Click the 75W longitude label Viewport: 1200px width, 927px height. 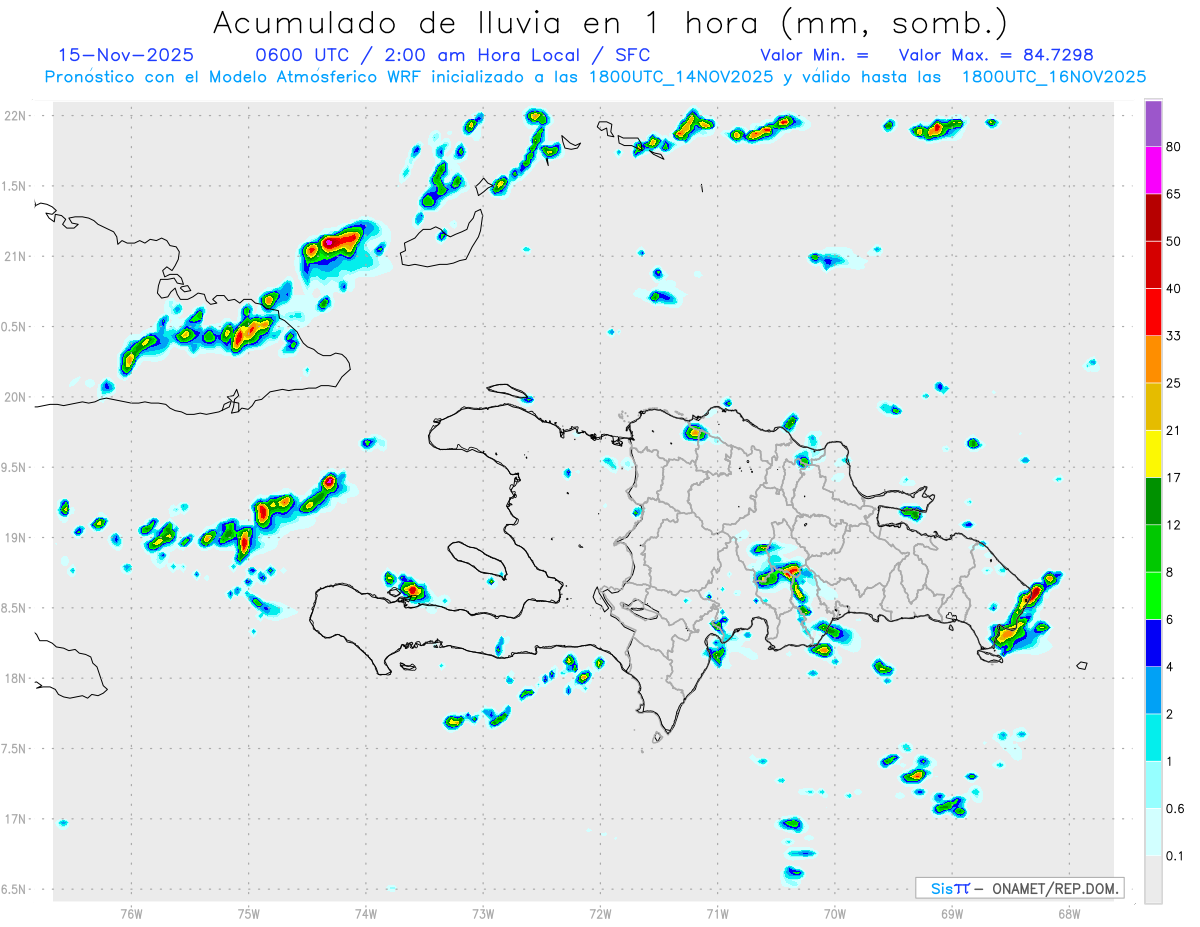pyautogui.click(x=248, y=913)
